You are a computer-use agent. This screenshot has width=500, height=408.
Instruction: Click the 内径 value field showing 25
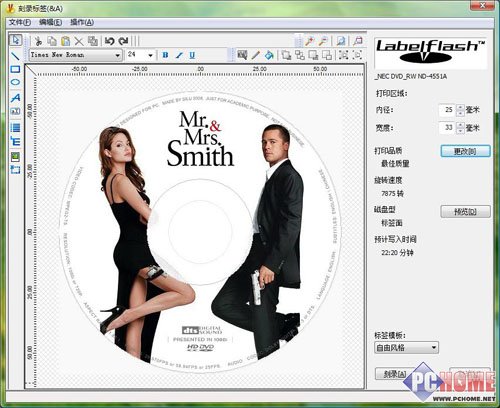click(x=448, y=110)
